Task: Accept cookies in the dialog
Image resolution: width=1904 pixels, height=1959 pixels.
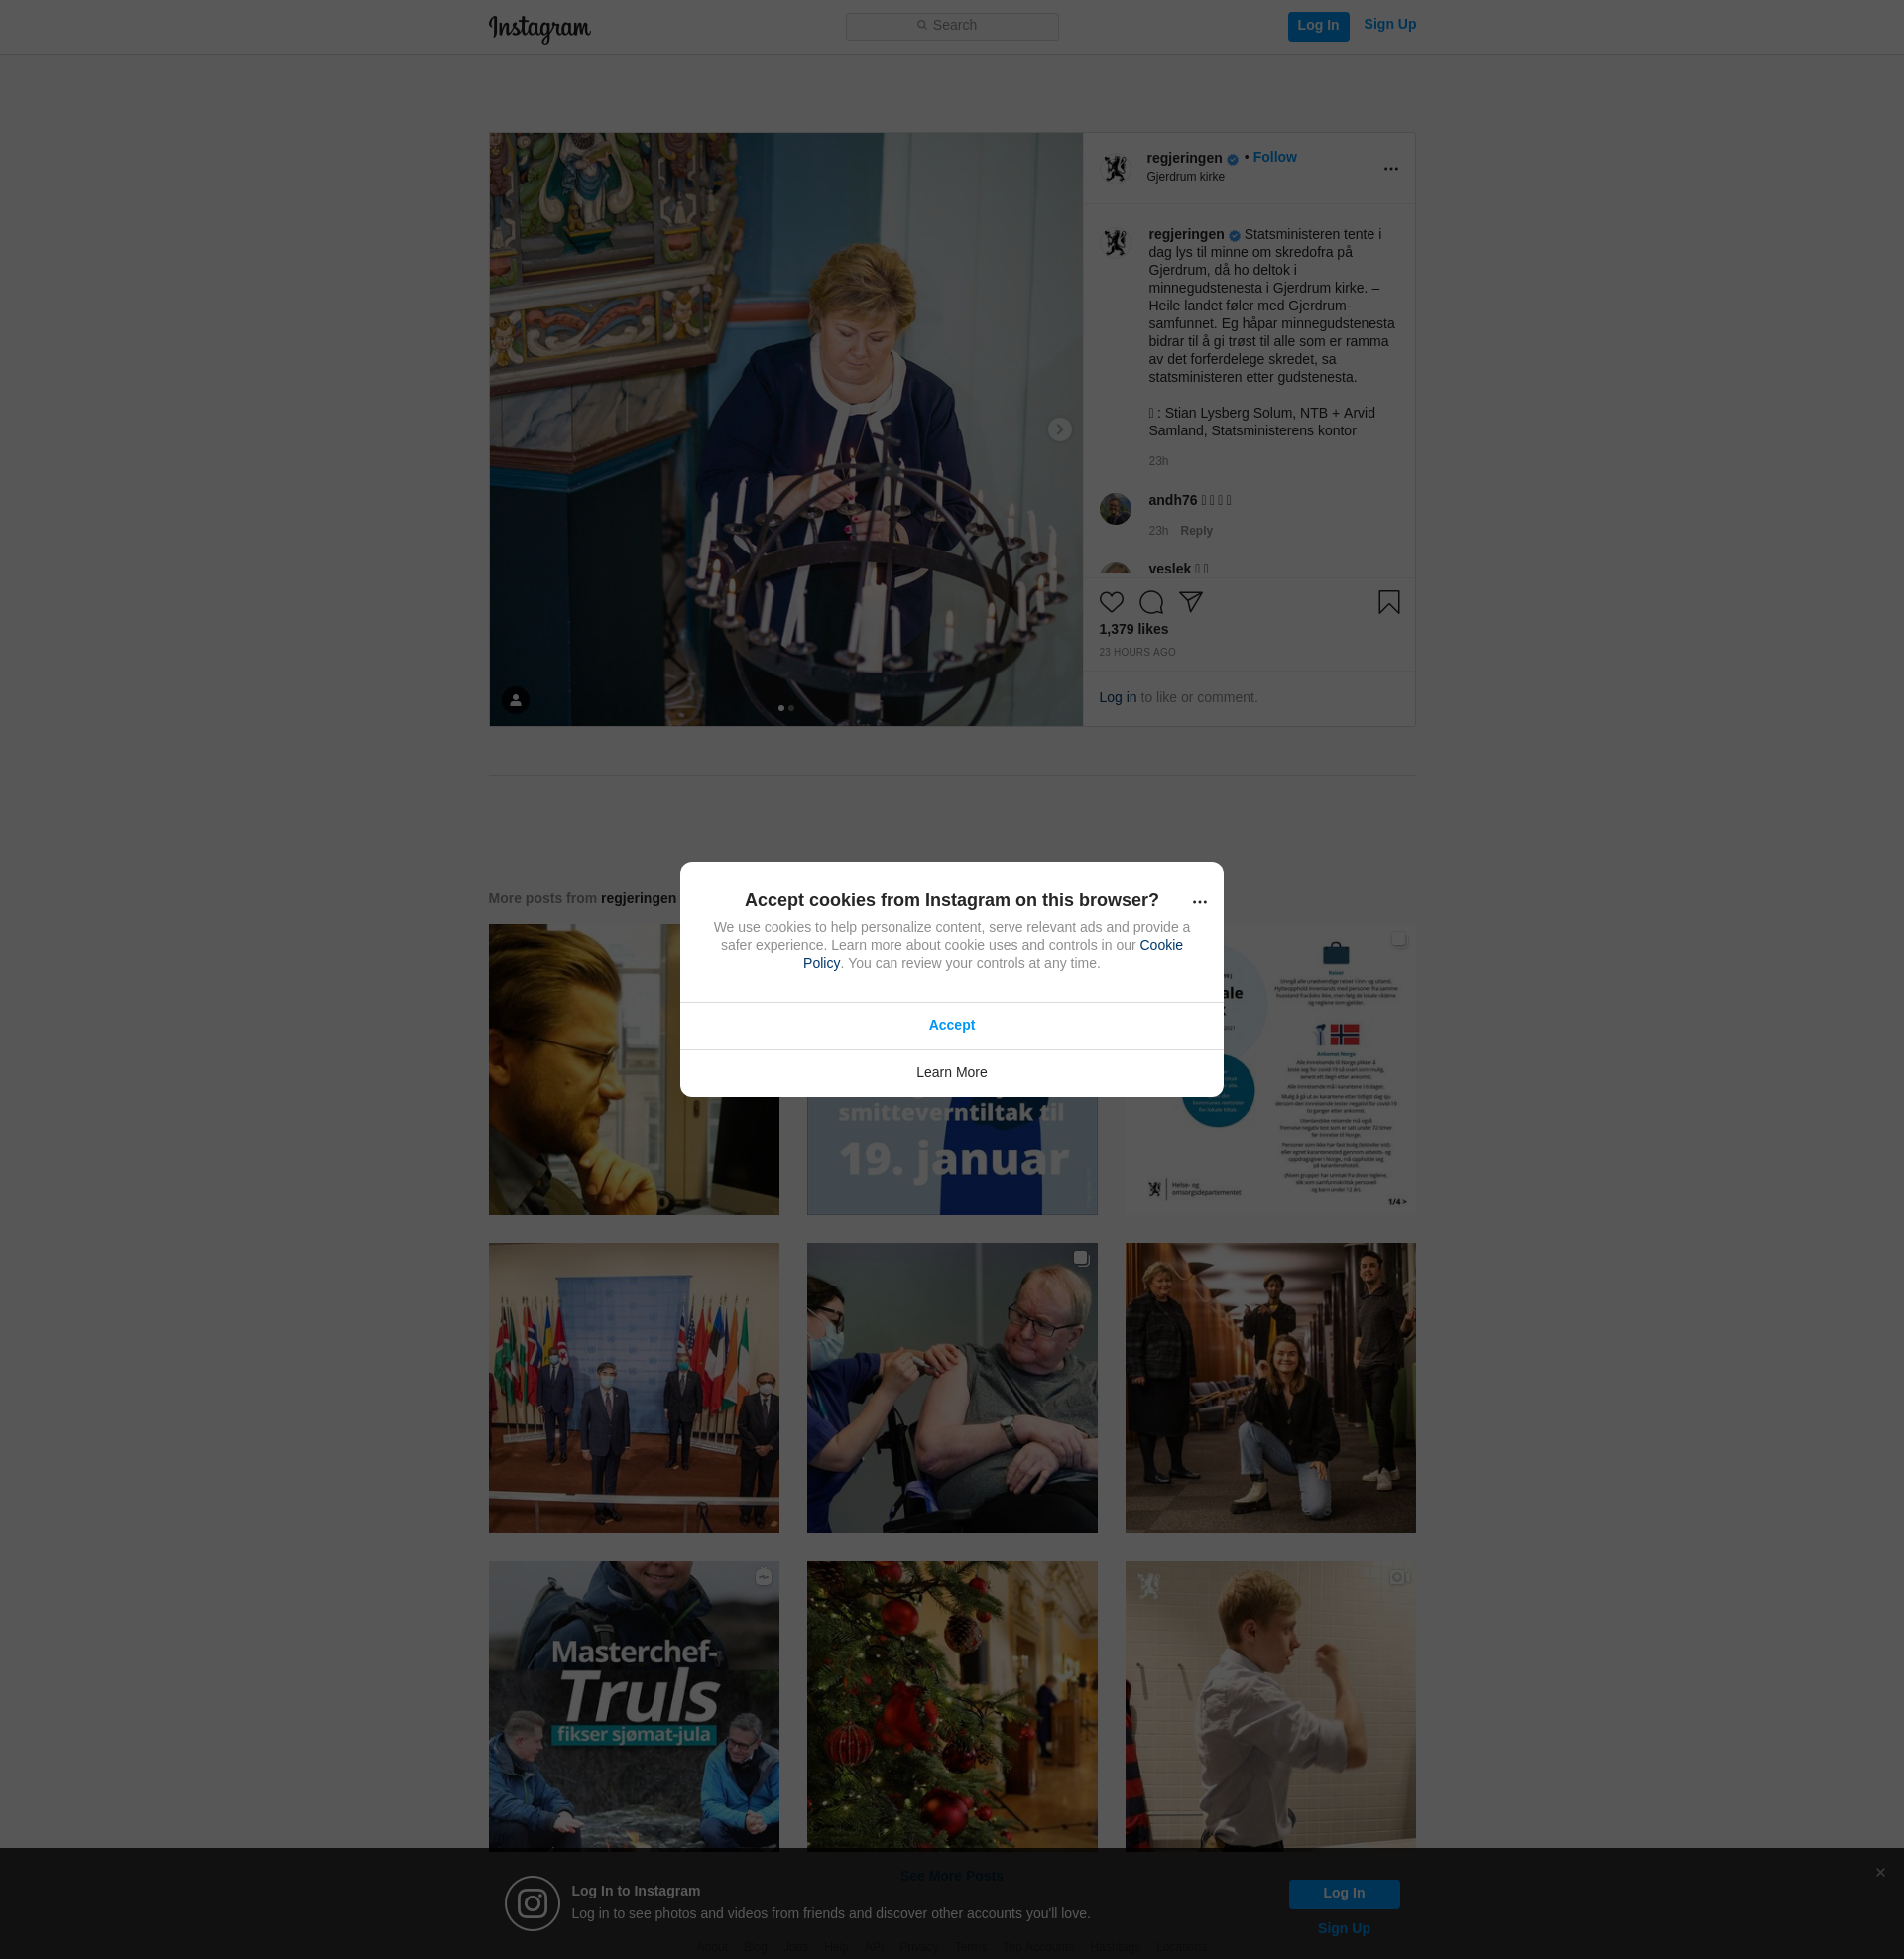Action: [951, 1025]
